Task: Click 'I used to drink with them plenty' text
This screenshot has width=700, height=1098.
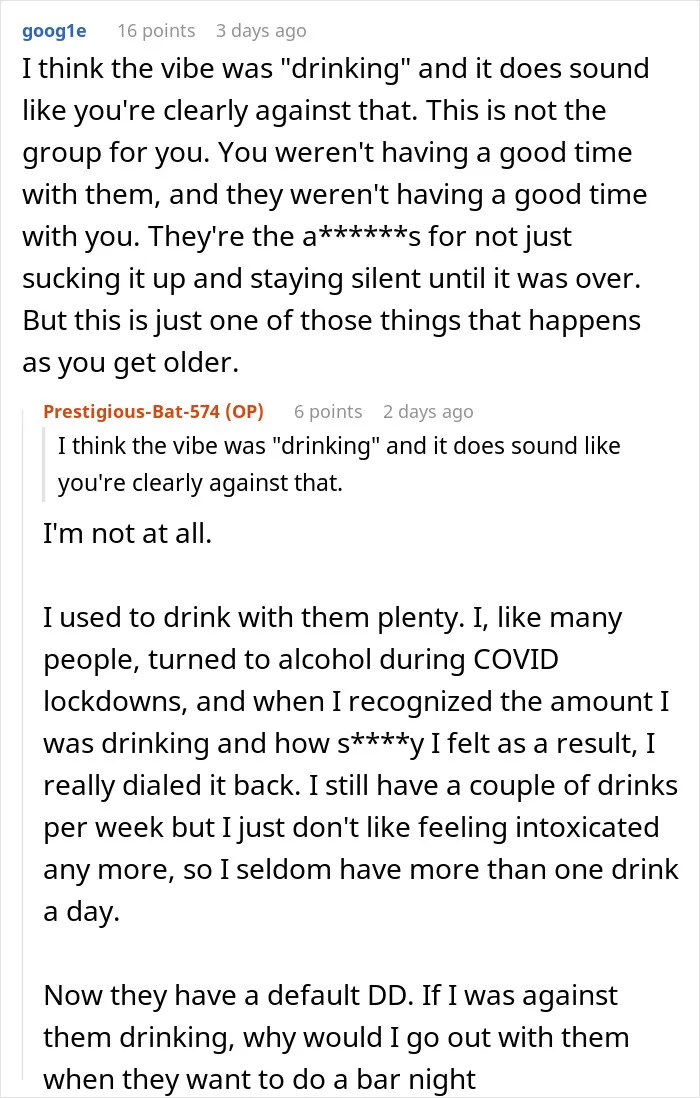Action: [x=251, y=618]
